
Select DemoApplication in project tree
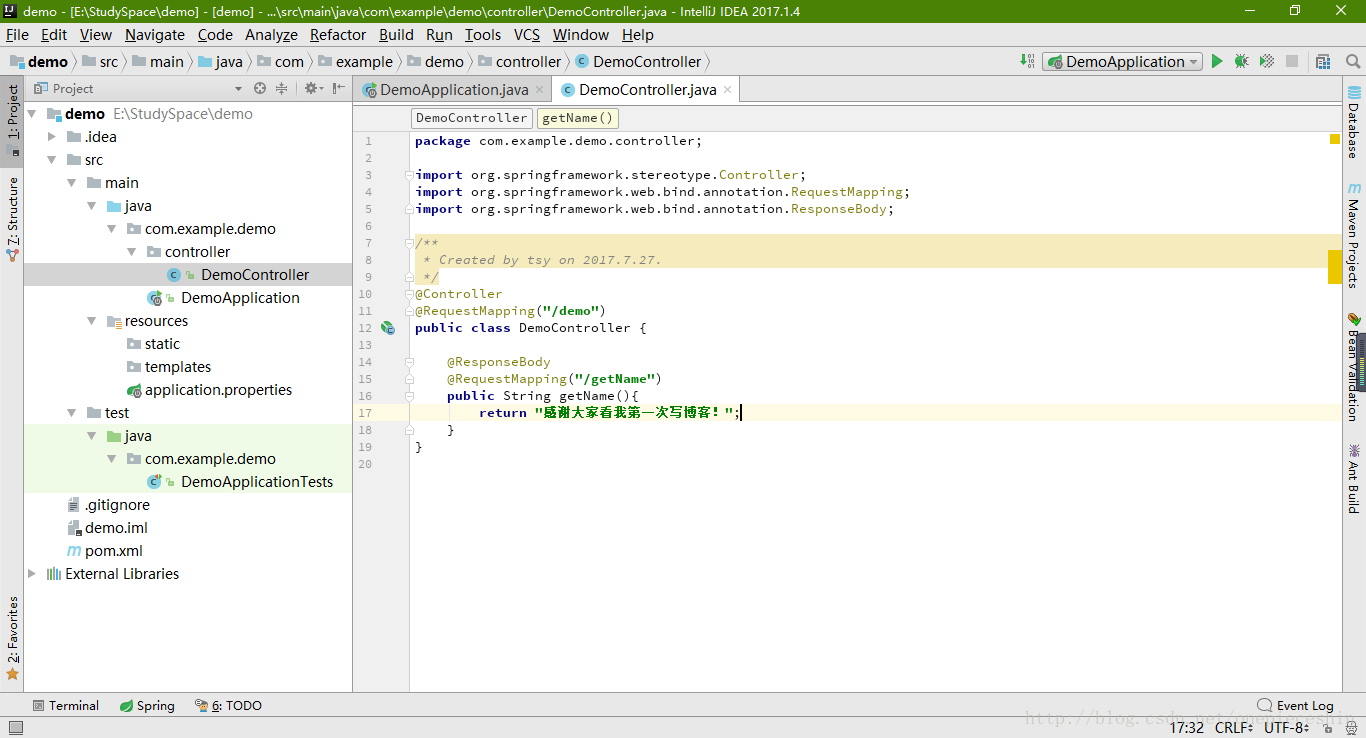point(240,298)
